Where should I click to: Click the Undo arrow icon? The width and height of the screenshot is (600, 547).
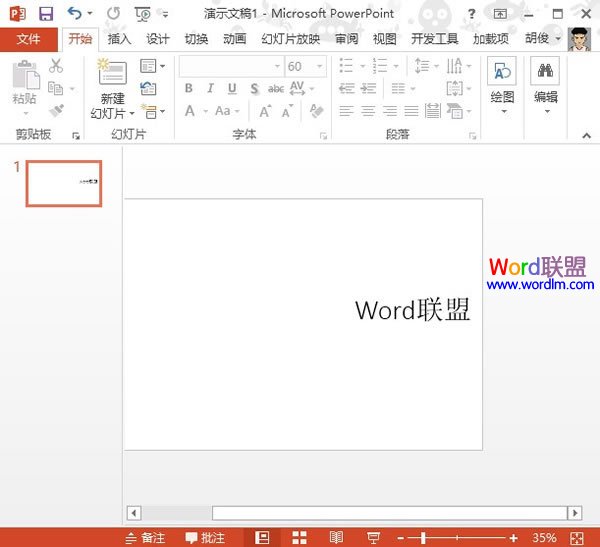coord(75,14)
